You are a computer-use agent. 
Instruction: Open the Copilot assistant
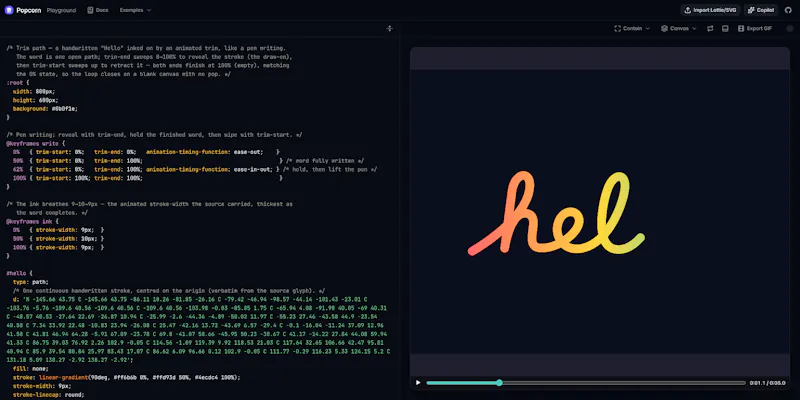(x=761, y=10)
